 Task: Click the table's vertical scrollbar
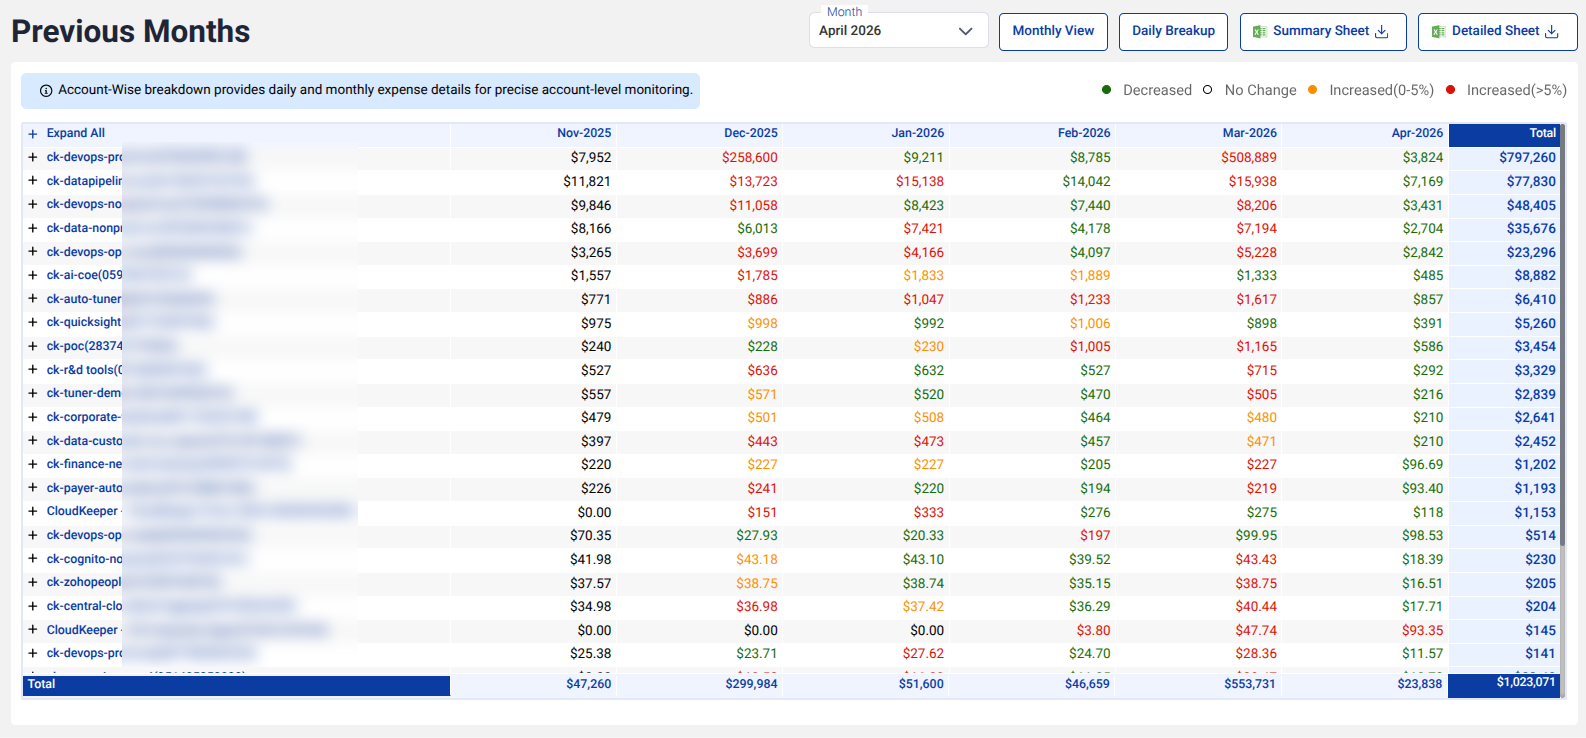point(1562,340)
